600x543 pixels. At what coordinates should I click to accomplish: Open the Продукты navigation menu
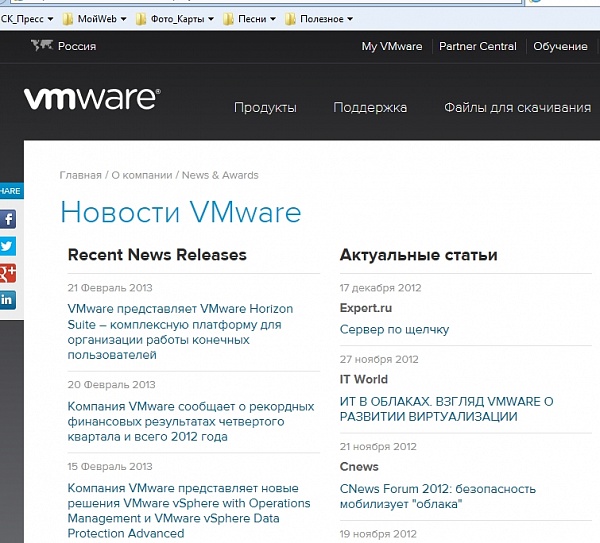pyautogui.click(x=265, y=108)
